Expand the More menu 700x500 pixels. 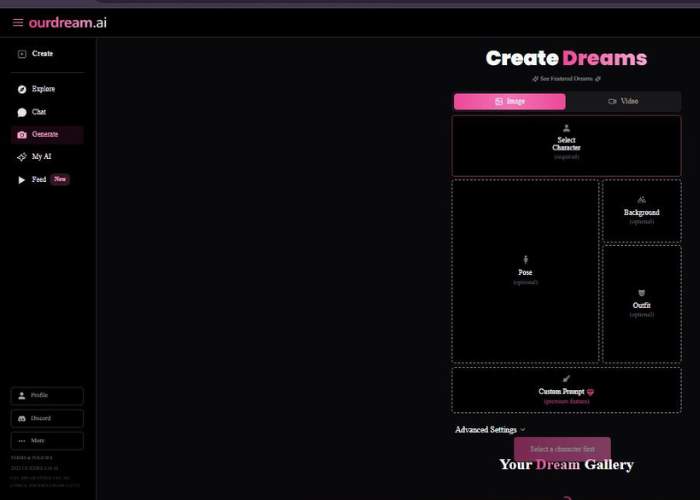coord(47,440)
